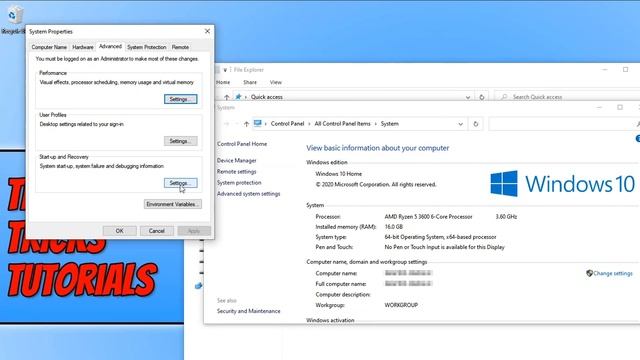Screen dimensions: 640x360
Task: Select All Control Panel Items breadcrumb
Action: tap(342, 124)
